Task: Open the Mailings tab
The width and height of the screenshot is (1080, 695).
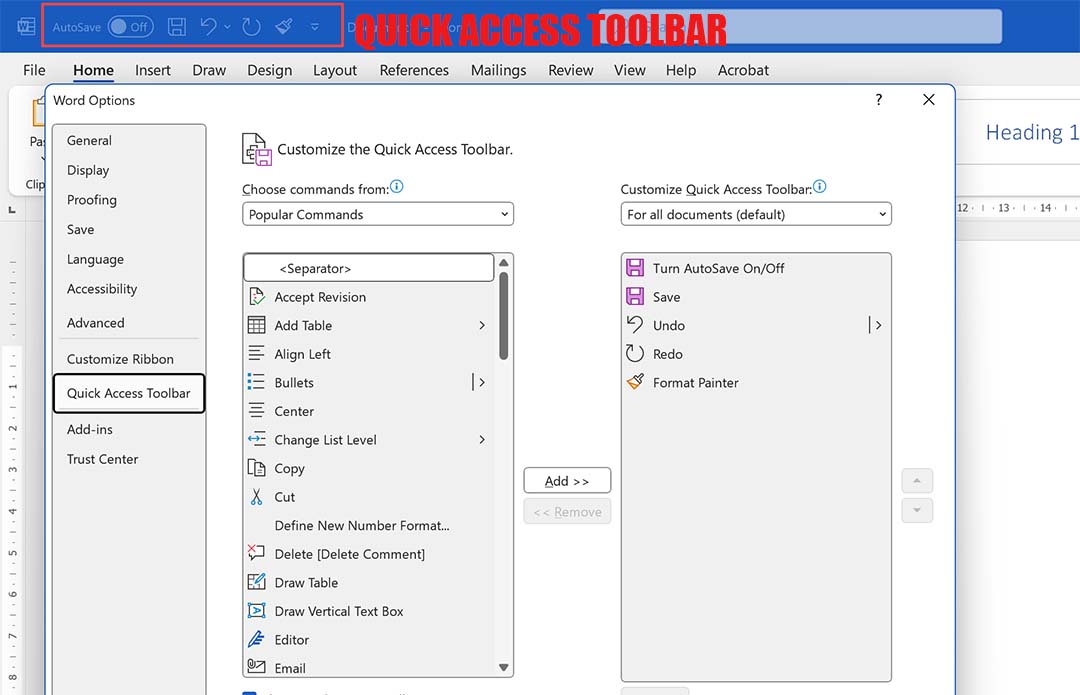Action: click(x=499, y=70)
